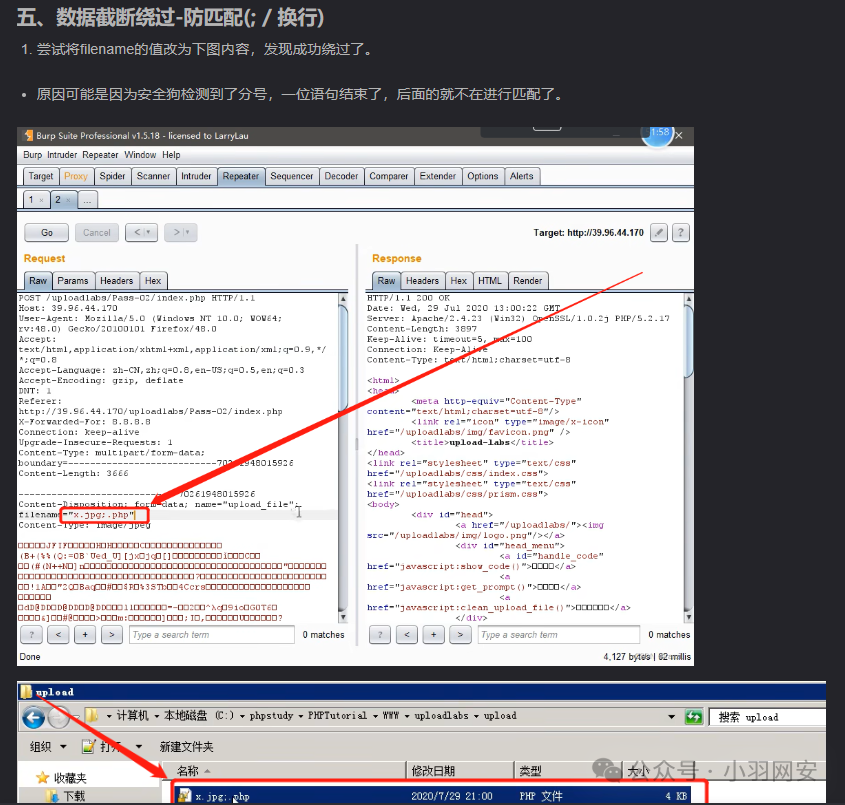Click the request pane vertical scrollbar
Viewport: 845px width, 805px height.
[343, 457]
